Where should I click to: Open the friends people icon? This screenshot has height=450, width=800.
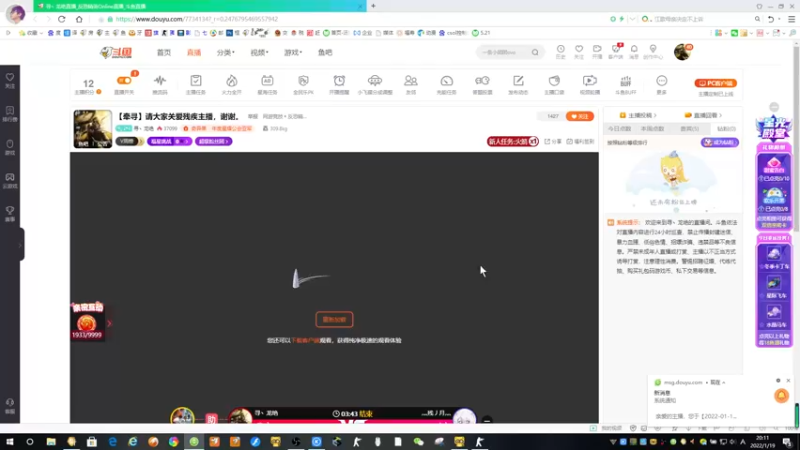tap(411, 81)
